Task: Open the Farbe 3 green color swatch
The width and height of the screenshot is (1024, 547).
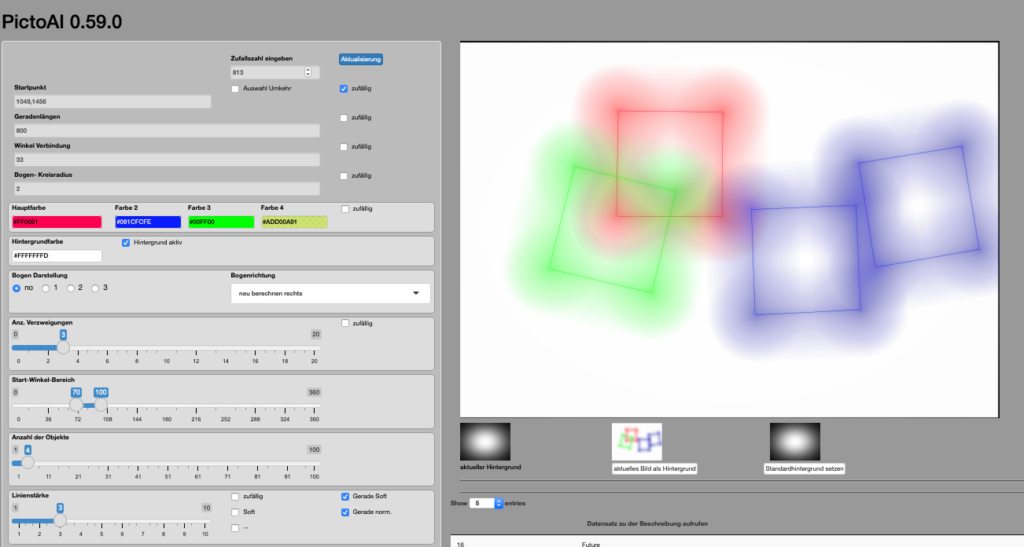Action: [220, 222]
